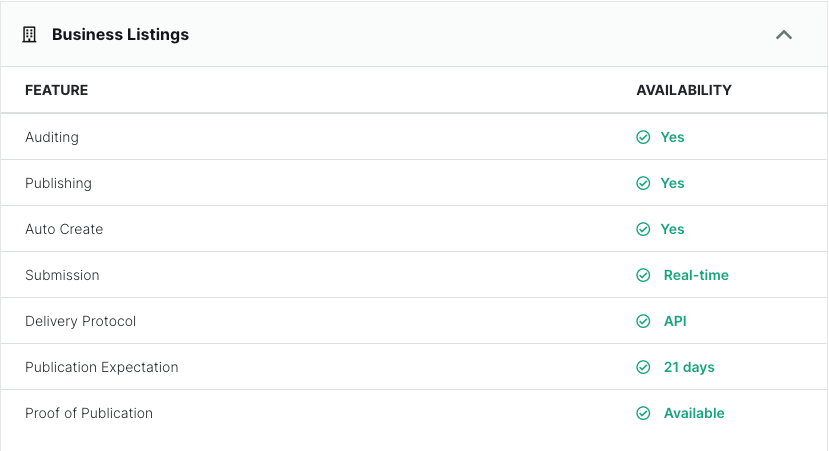Click the Proof of Publication label
829x451 pixels.
tap(89, 413)
